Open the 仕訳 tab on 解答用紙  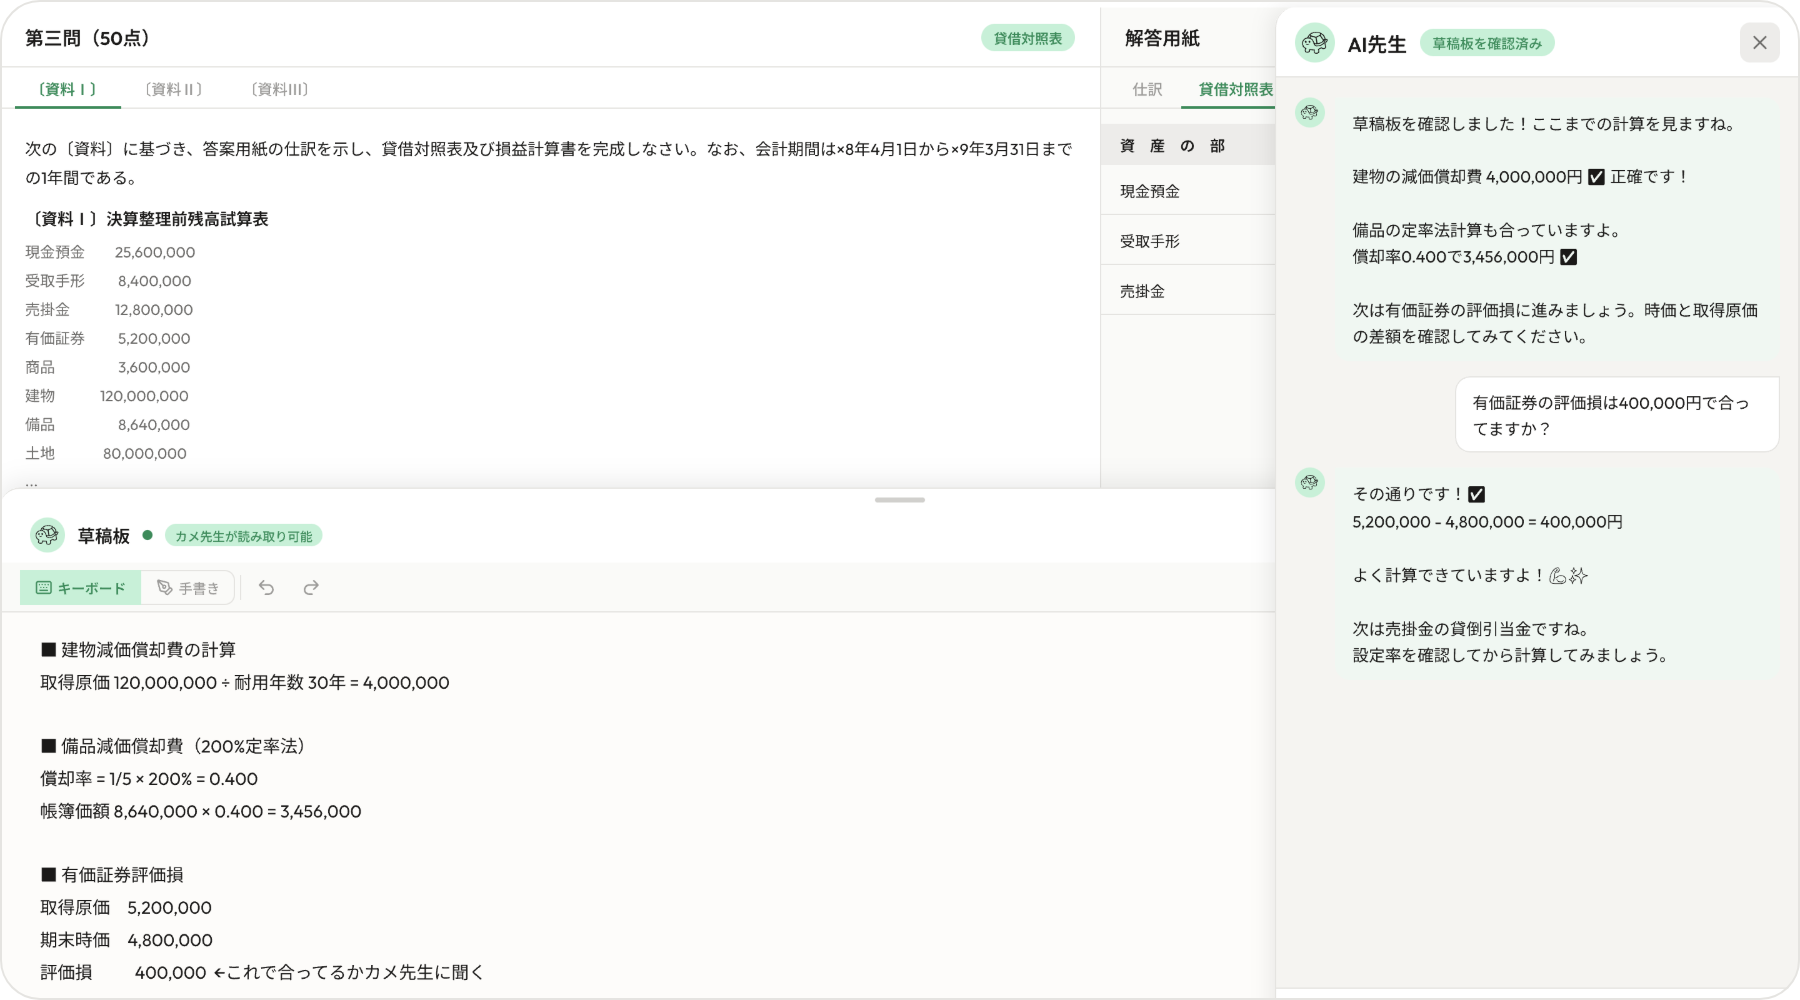point(1146,89)
